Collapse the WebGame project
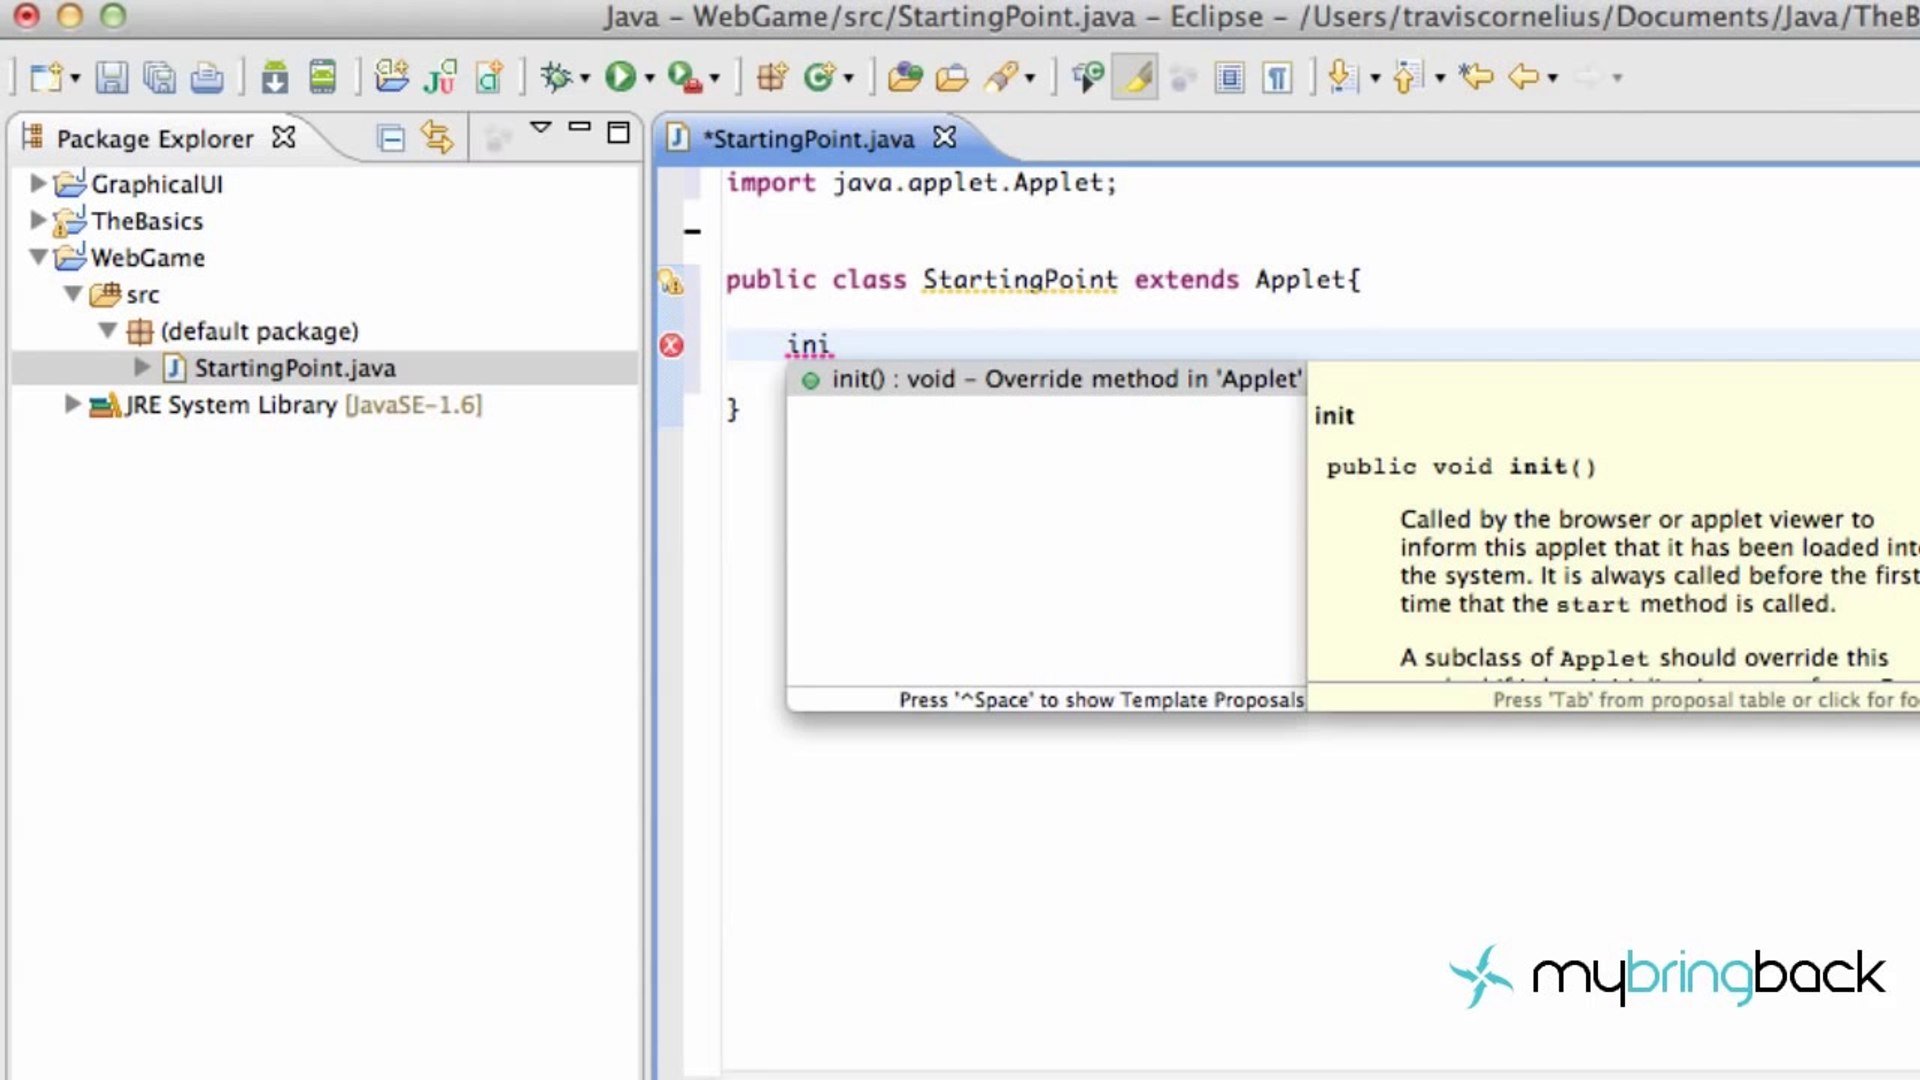1920x1080 pixels. pyautogui.click(x=38, y=257)
